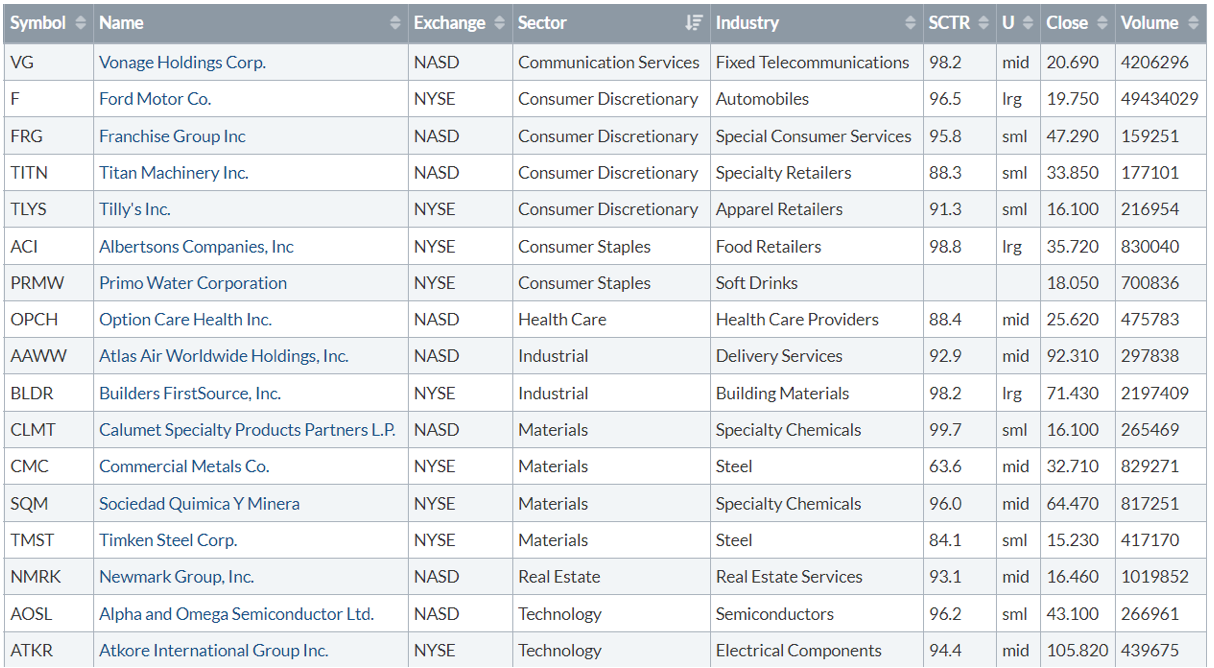Viewport: 1214px width, 668px height.
Task: Open the Ford Motor Co. link
Action: point(155,99)
